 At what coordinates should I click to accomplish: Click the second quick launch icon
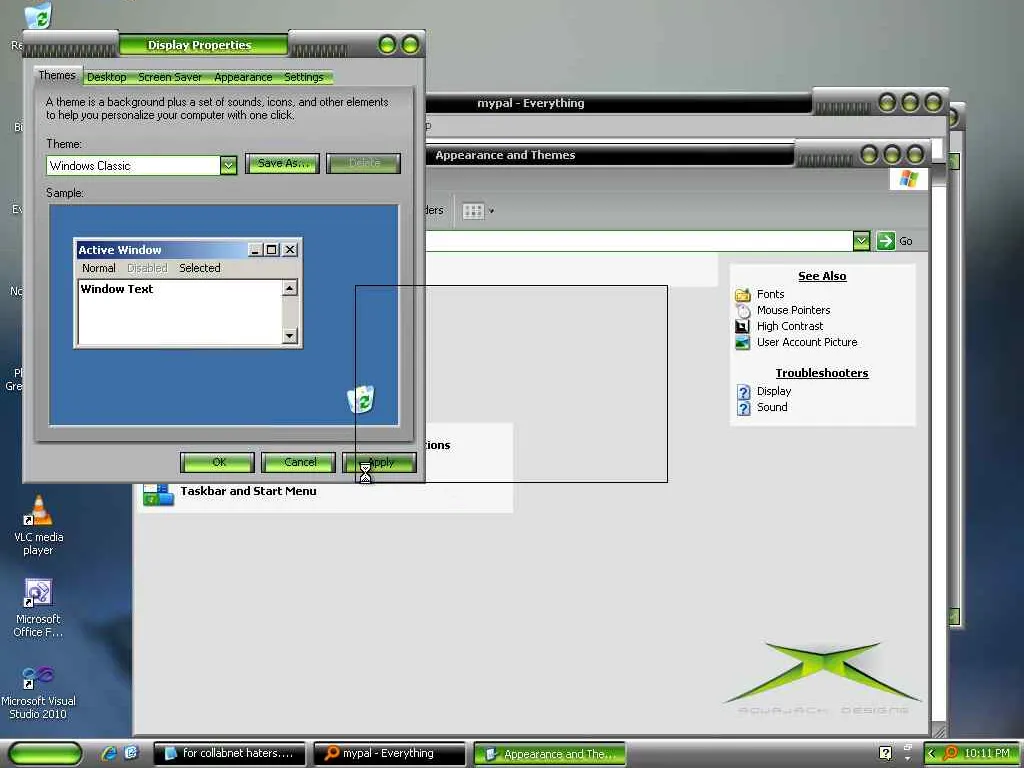[x=131, y=753]
